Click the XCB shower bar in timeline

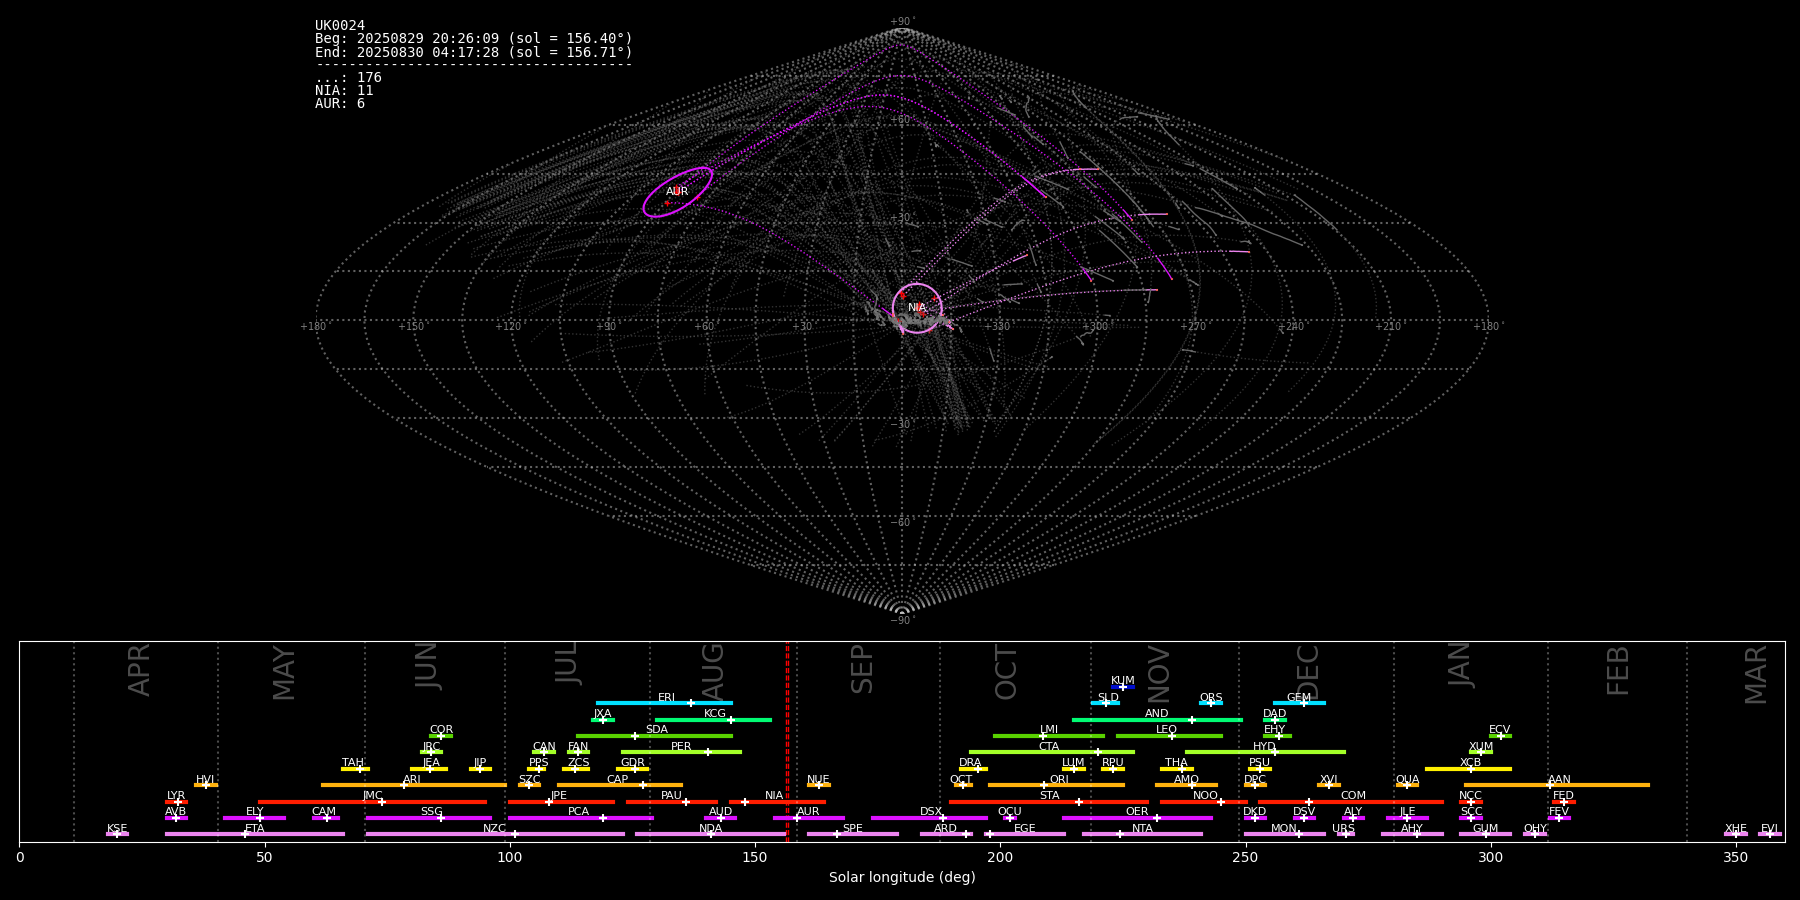point(1468,769)
